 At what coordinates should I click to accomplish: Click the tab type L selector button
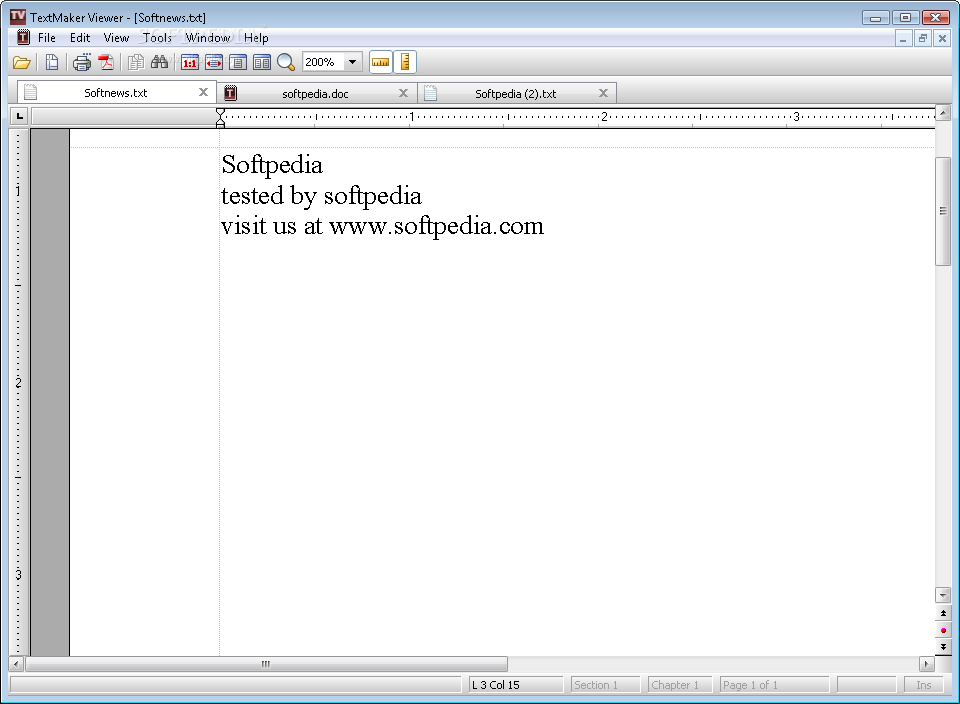coord(20,116)
